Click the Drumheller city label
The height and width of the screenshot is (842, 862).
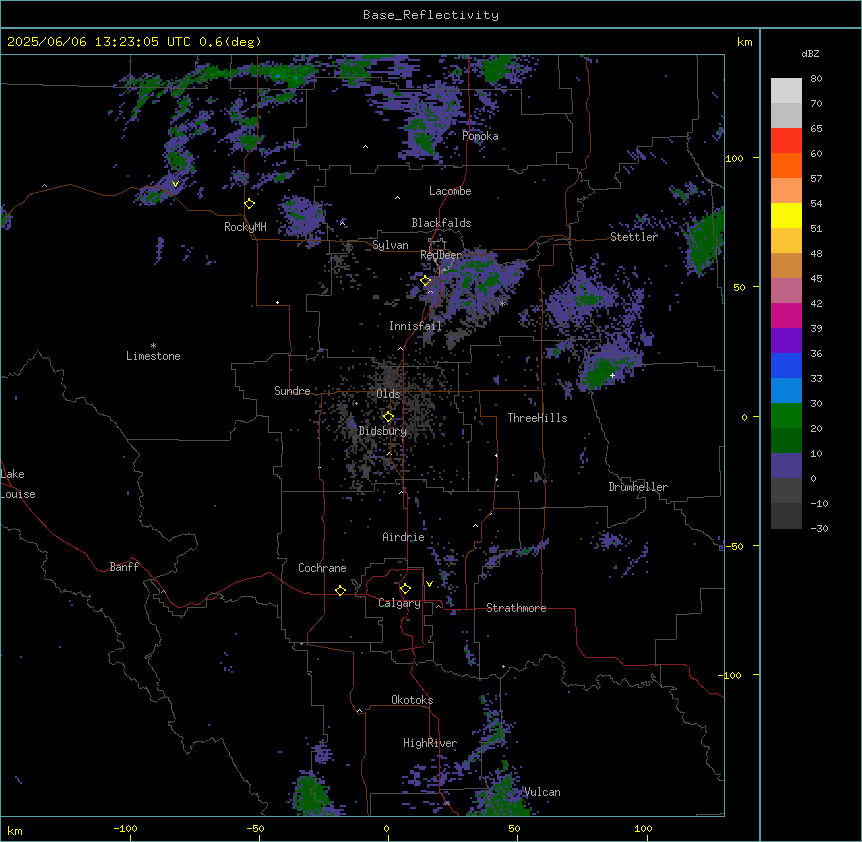tap(638, 487)
